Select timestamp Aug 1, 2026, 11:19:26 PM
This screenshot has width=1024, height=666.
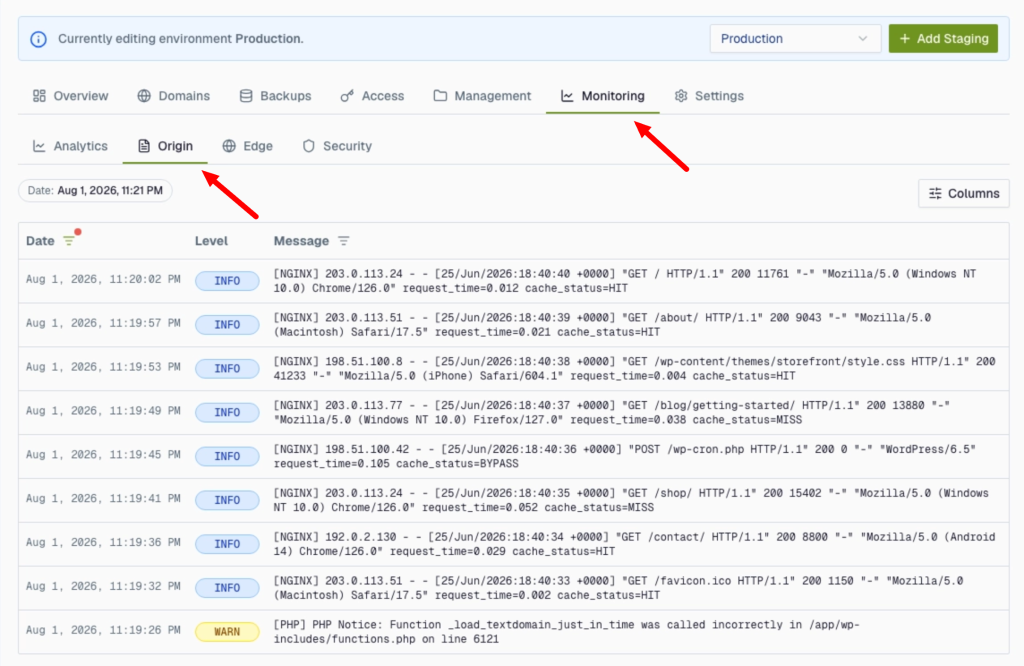(103, 630)
